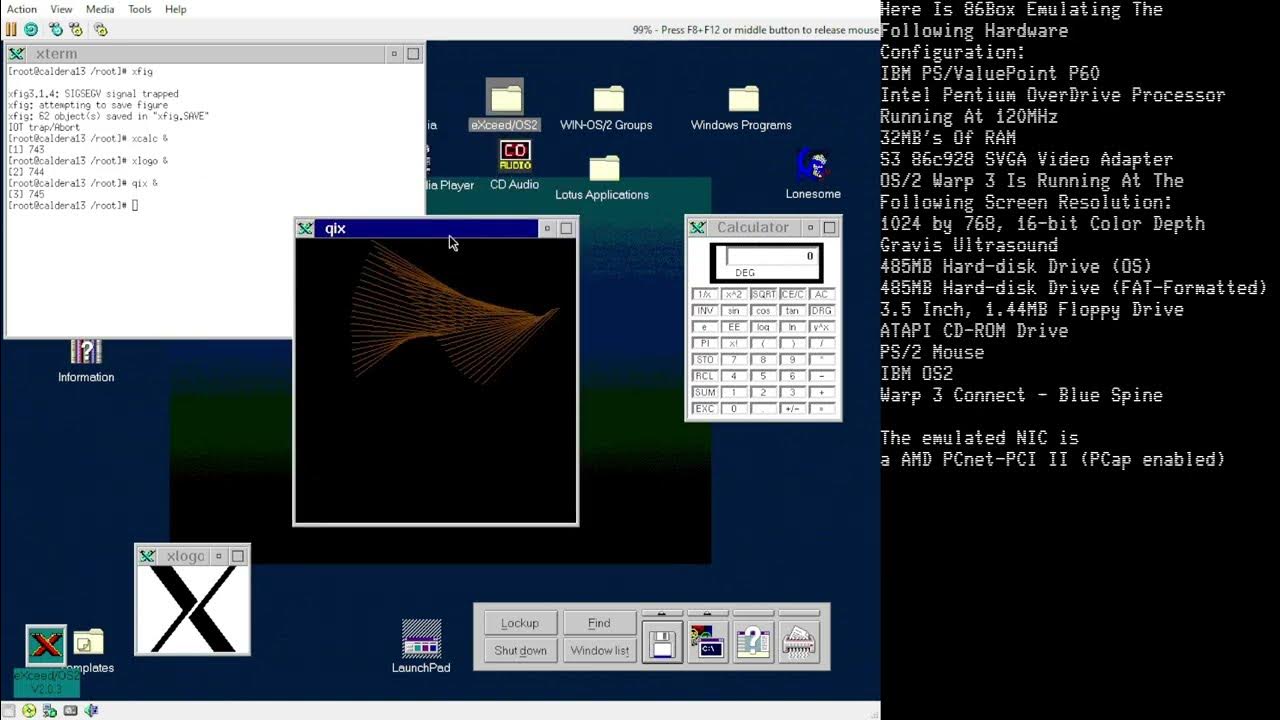Click the teal hard reset icon in 86Box toolbar

click(31, 29)
